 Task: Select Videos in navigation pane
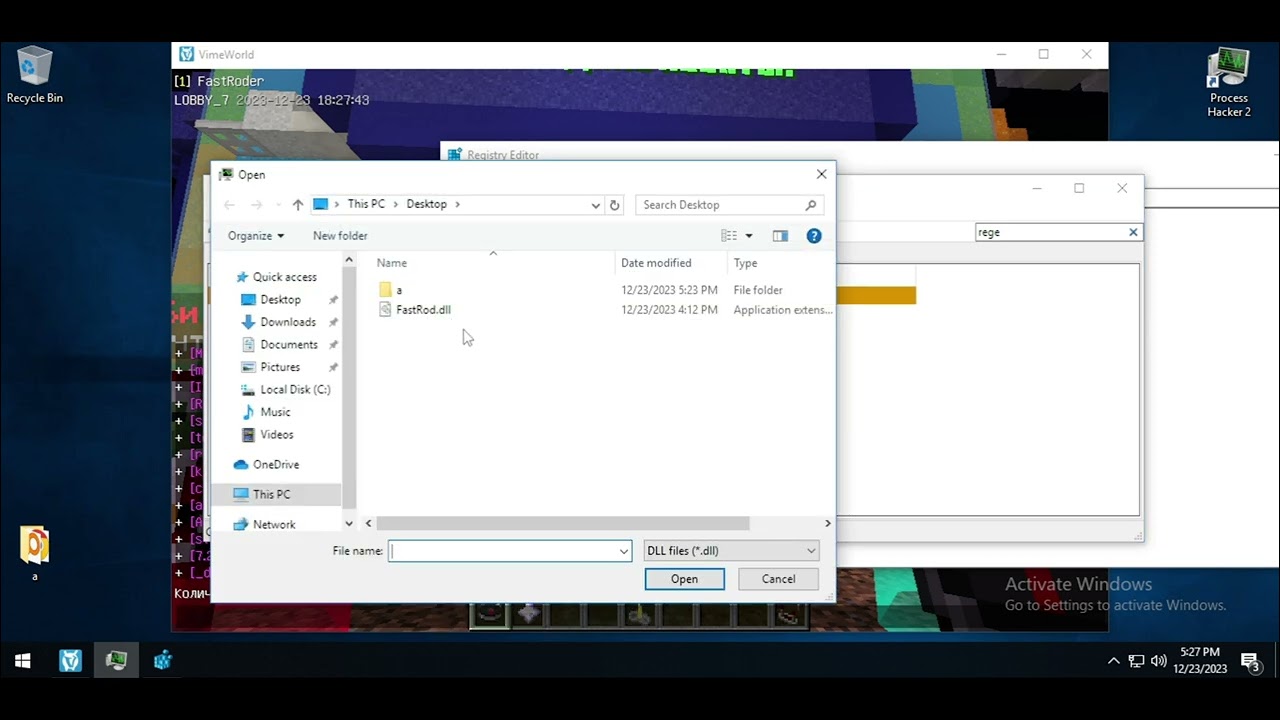coord(277,435)
